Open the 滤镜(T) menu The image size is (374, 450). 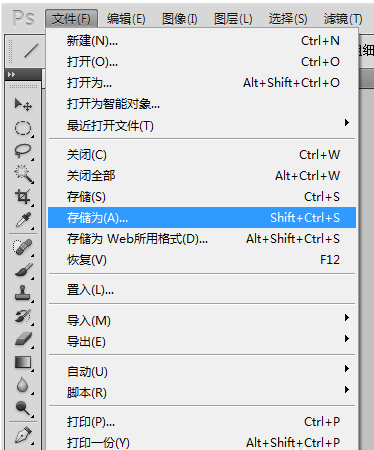coord(343,19)
